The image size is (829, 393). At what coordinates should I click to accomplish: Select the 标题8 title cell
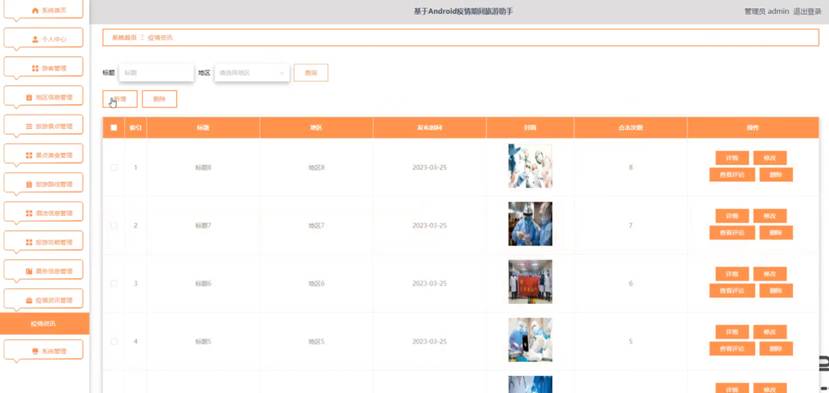204,168
